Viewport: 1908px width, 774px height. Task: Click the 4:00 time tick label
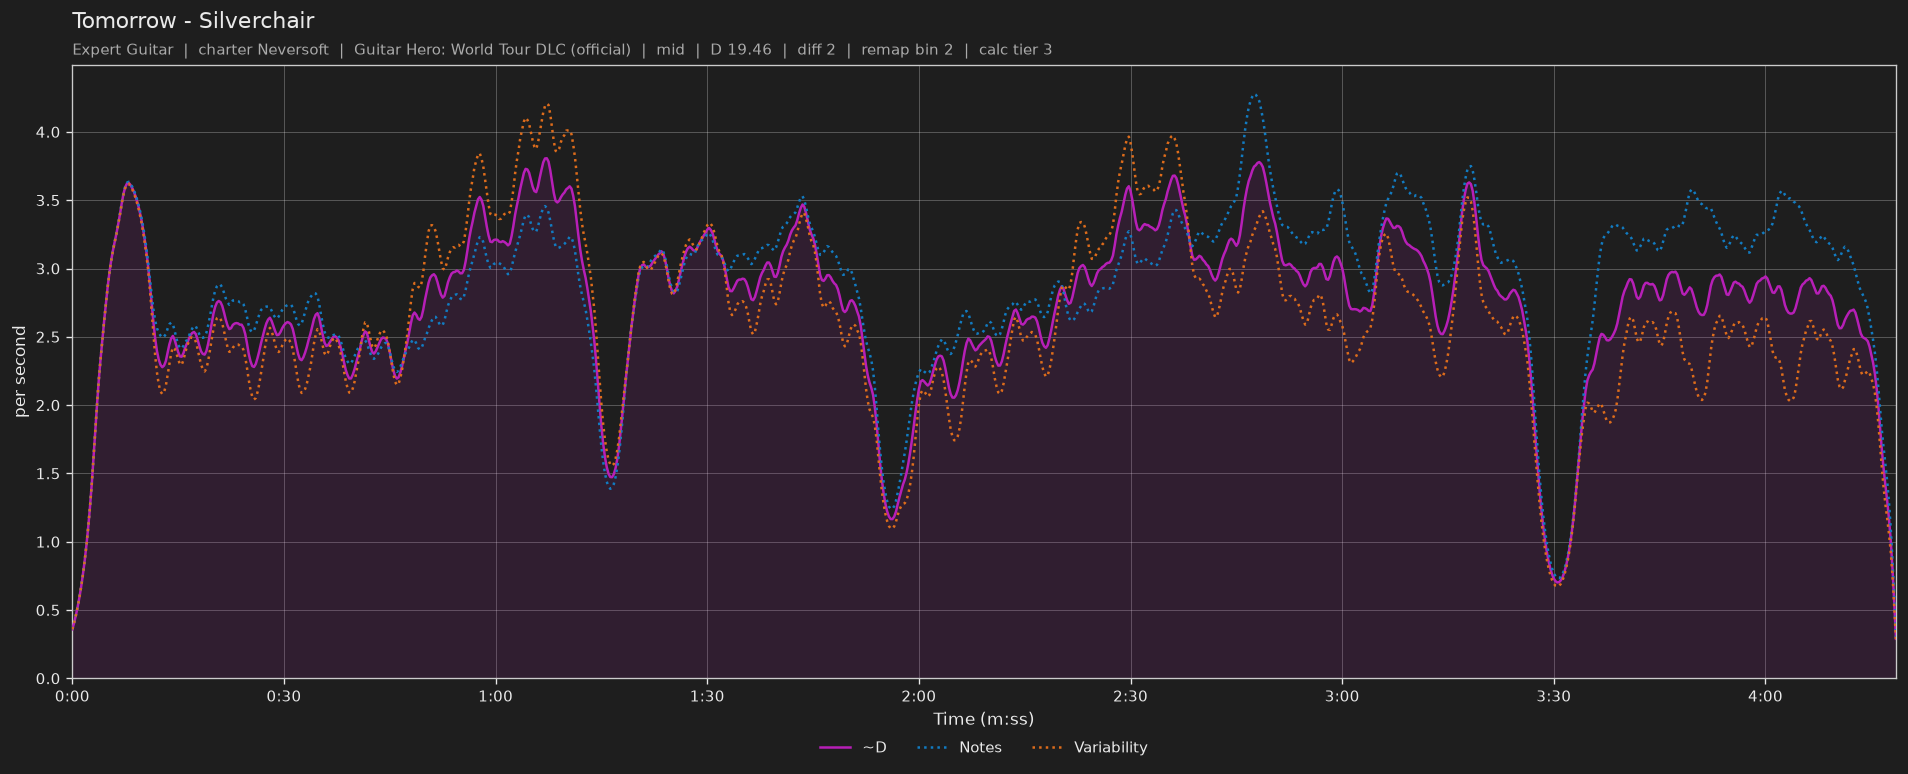click(x=1765, y=697)
